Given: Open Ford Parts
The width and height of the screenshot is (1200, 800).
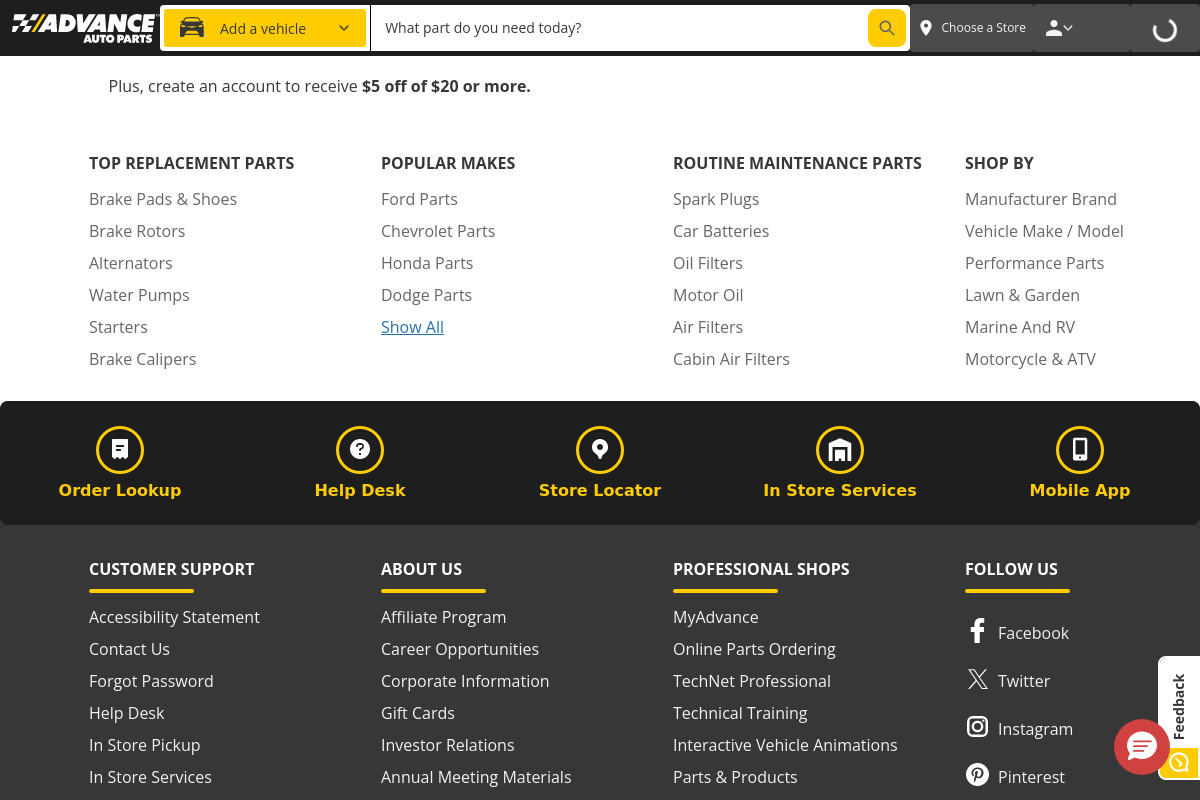Looking at the screenshot, I should coord(419,199).
